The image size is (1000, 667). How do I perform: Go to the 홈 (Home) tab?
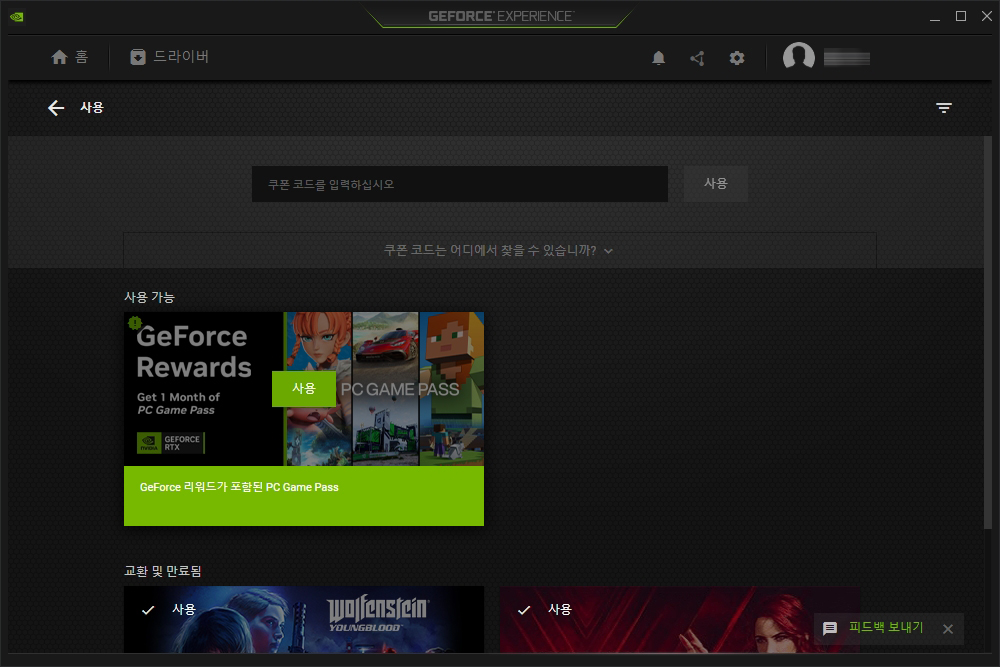click(x=70, y=57)
